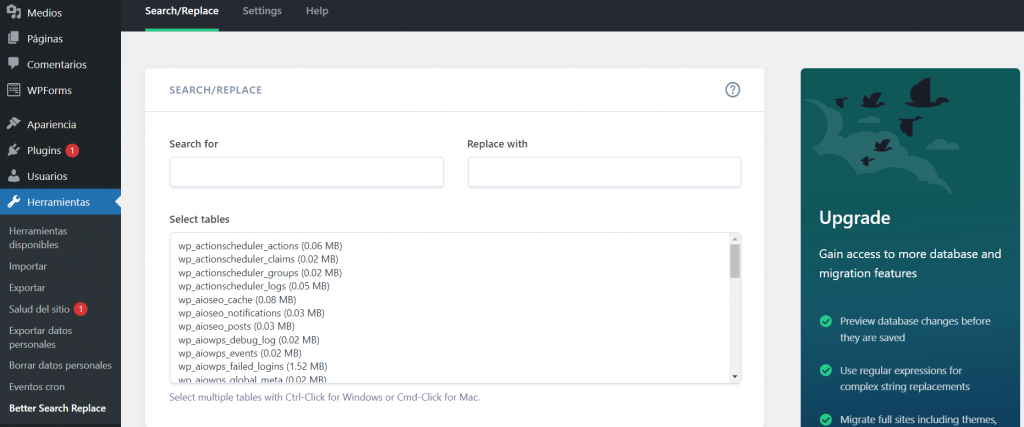1024x427 pixels.
Task: Open the Help tab
Action: pyautogui.click(x=317, y=11)
